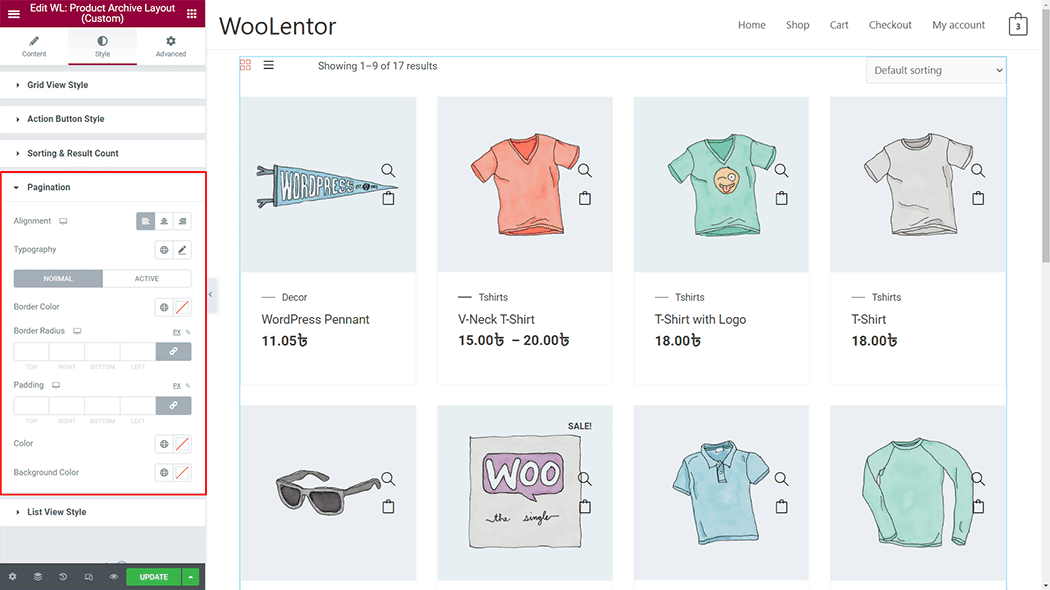The image size is (1050, 590).
Task: Click the green UPDATE button
Action: pyautogui.click(x=153, y=577)
